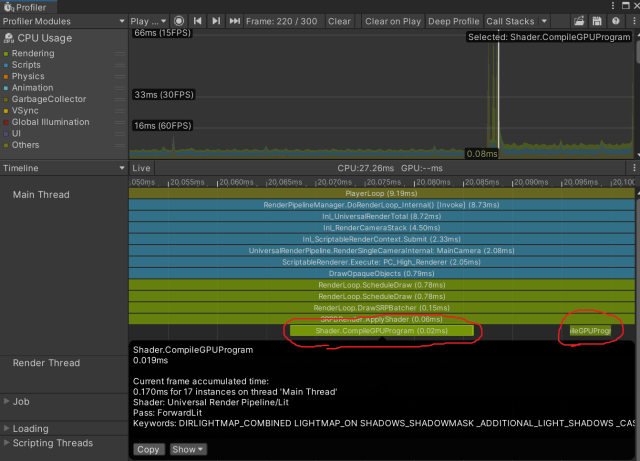Open Profiler window tab kebab menu
640x461 pixels.
coord(613,5)
